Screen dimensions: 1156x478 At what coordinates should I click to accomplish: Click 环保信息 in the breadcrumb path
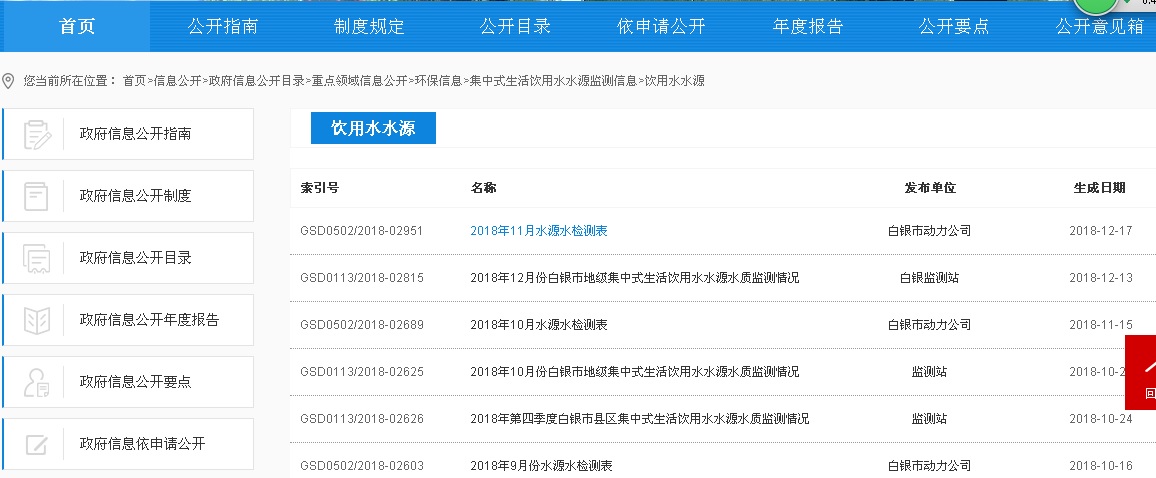click(x=438, y=81)
